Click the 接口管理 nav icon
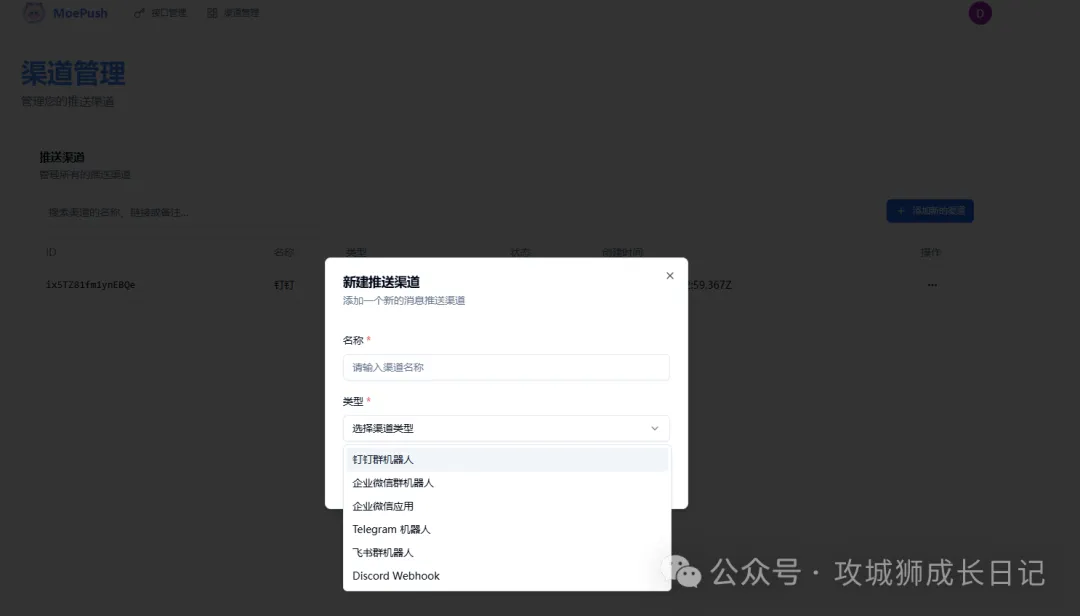This screenshot has width=1080, height=616. (139, 13)
